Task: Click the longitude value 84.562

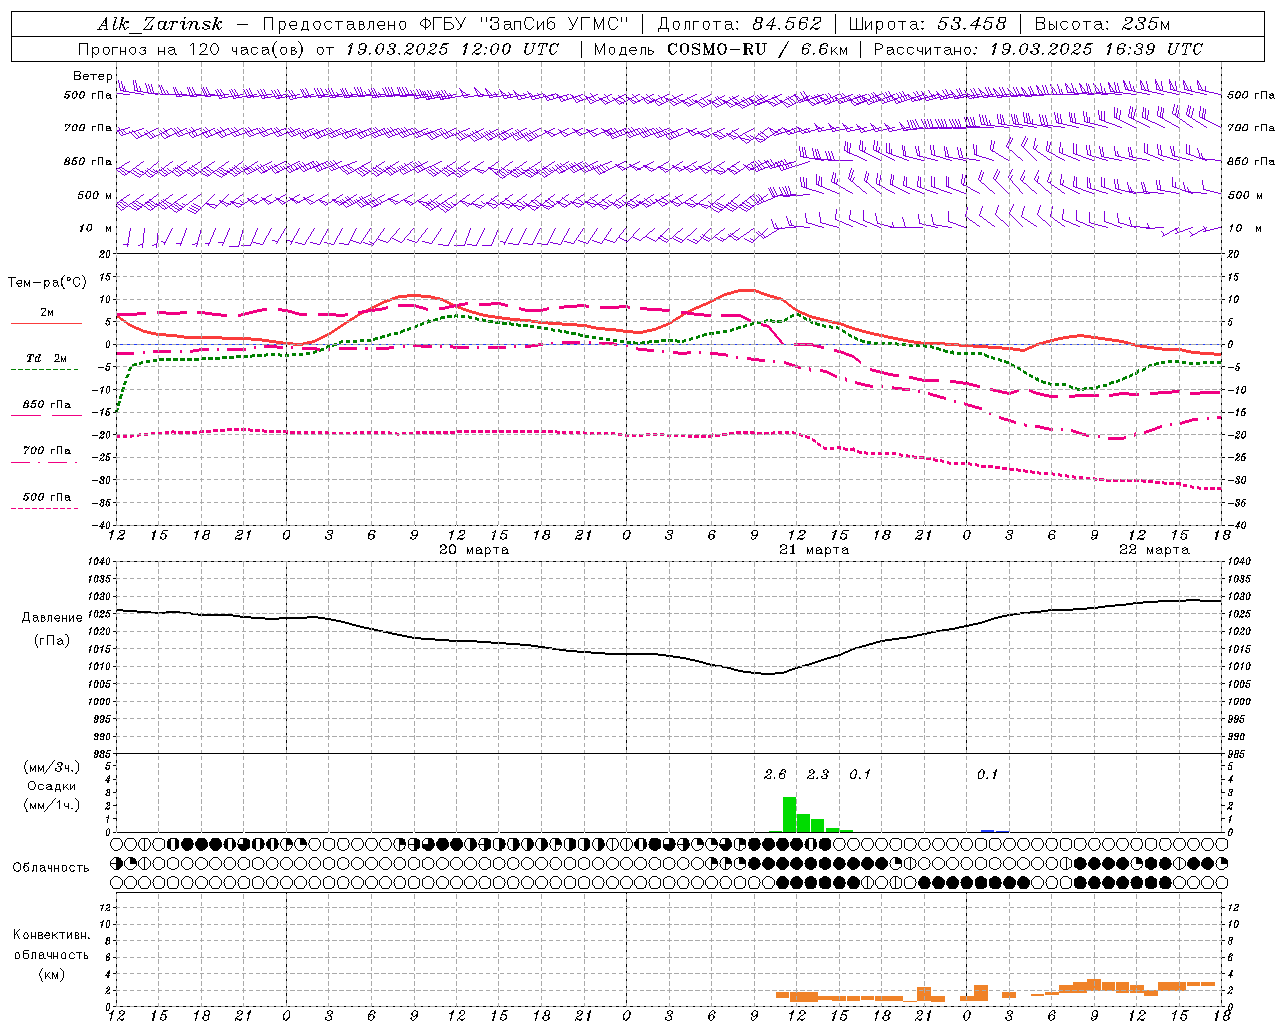Action: click(787, 24)
